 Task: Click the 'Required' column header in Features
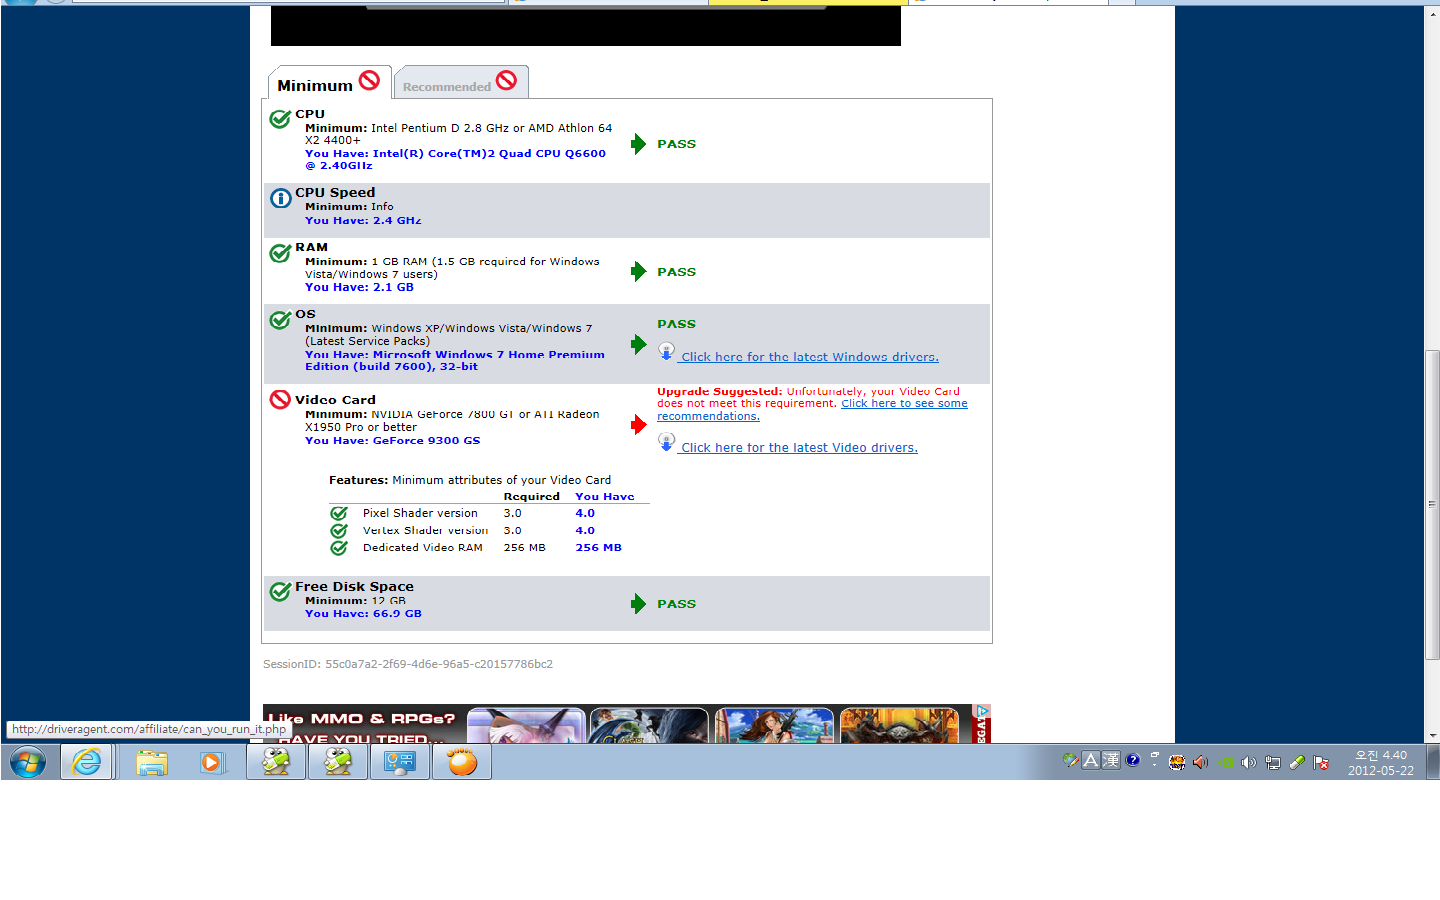(x=531, y=496)
